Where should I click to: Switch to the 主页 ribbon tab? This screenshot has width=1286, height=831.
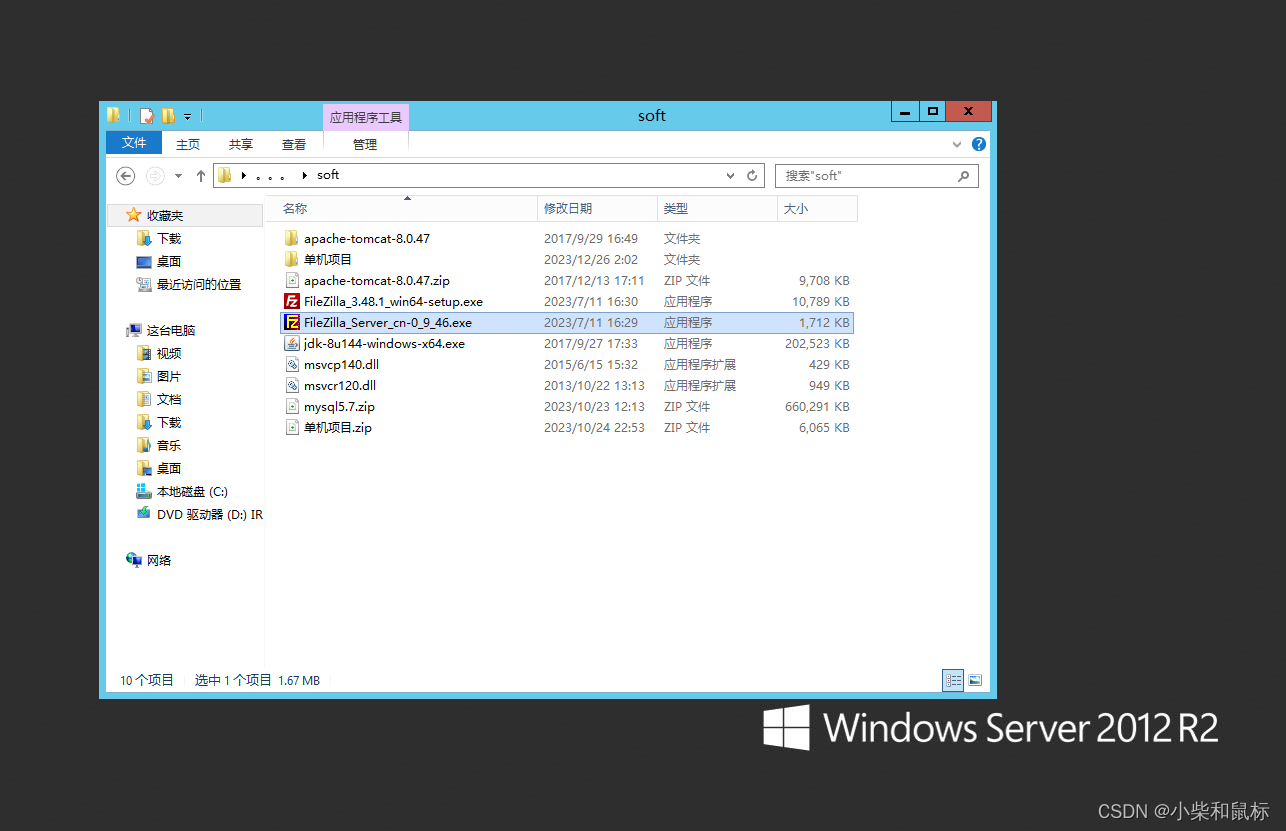coord(188,144)
